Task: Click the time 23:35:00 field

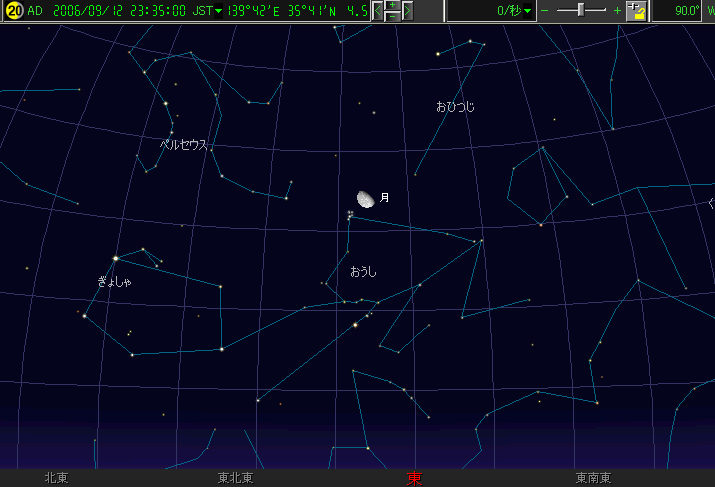Action: (158, 11)
